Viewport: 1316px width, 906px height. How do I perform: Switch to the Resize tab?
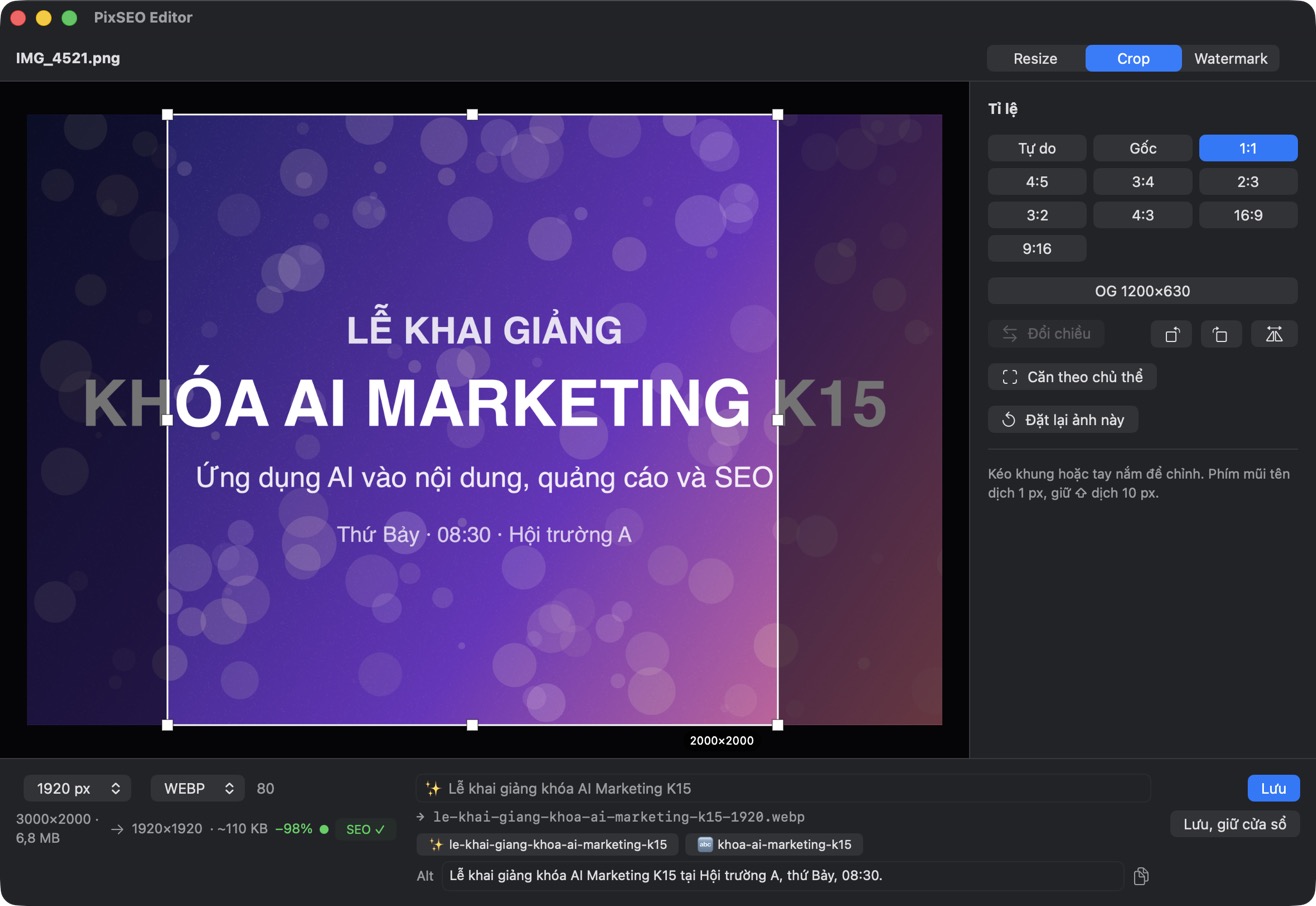(x=1035, y=59)
